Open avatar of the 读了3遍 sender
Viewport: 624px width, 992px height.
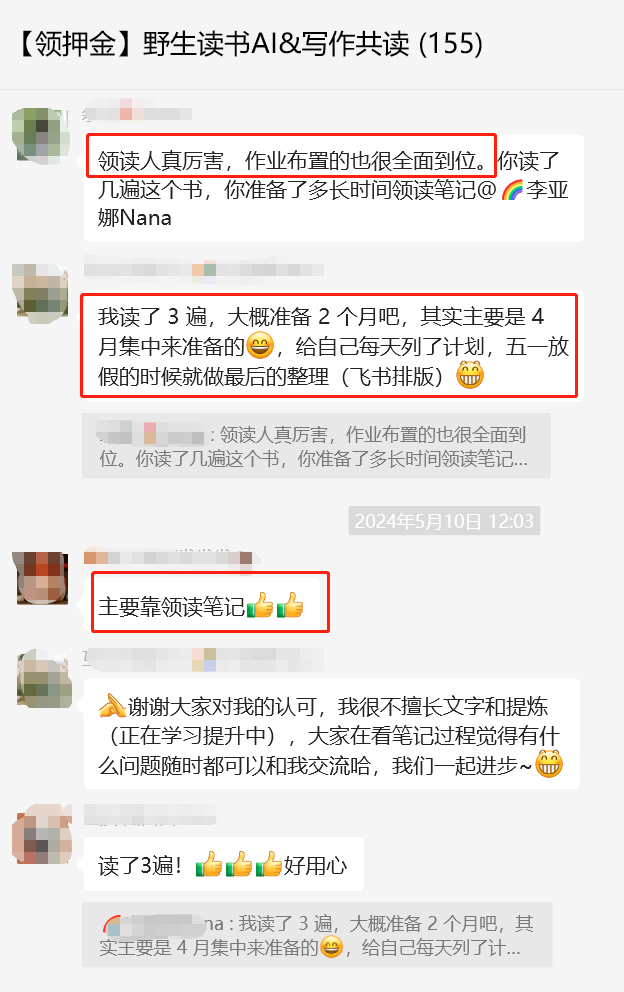[x=42, y=834]
